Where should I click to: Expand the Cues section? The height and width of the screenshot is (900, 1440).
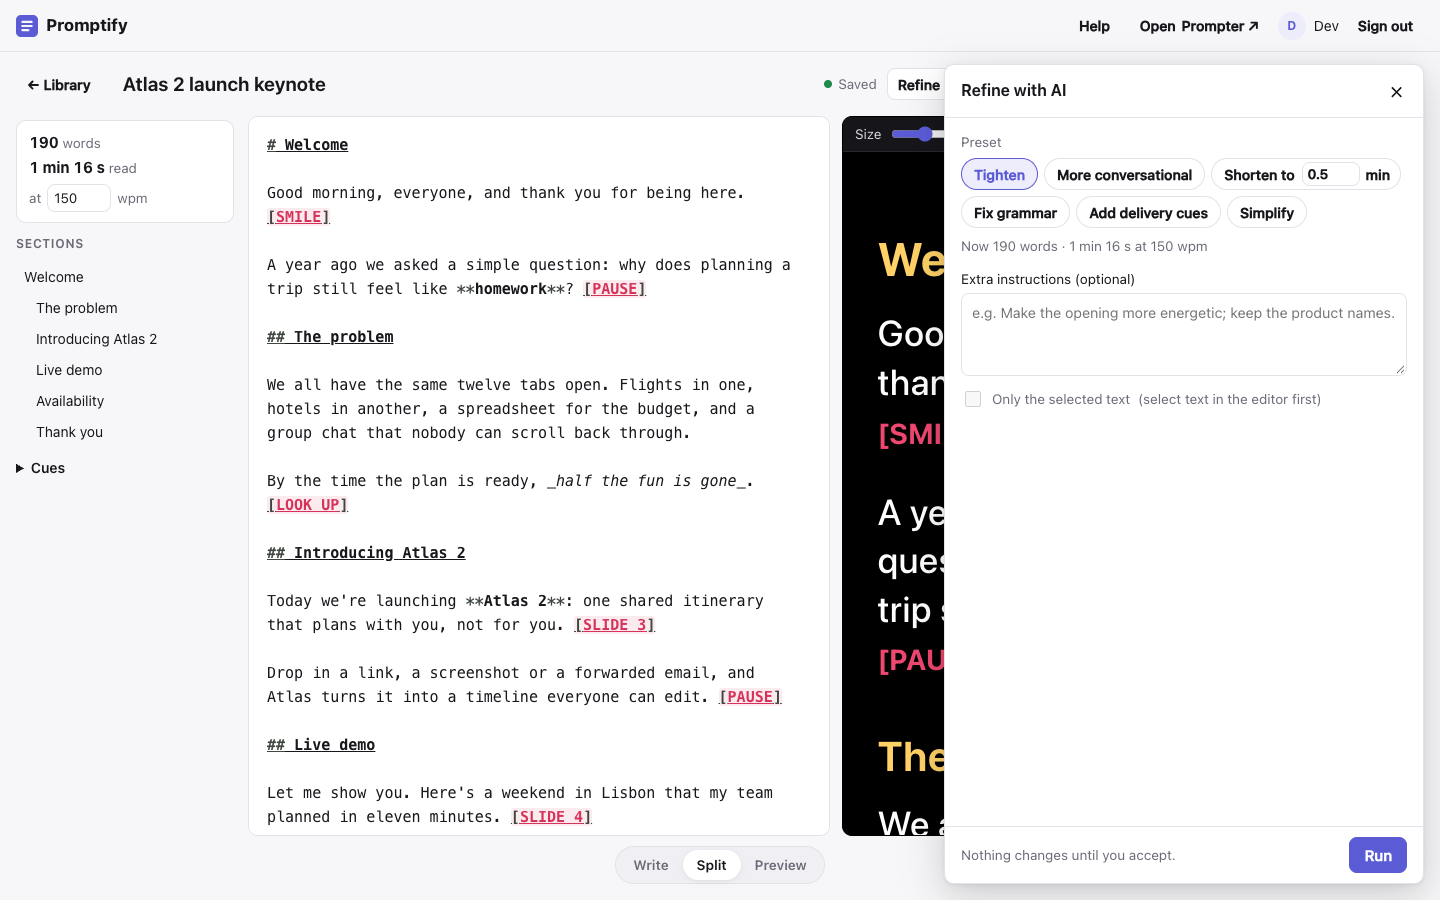coord(40,468)
